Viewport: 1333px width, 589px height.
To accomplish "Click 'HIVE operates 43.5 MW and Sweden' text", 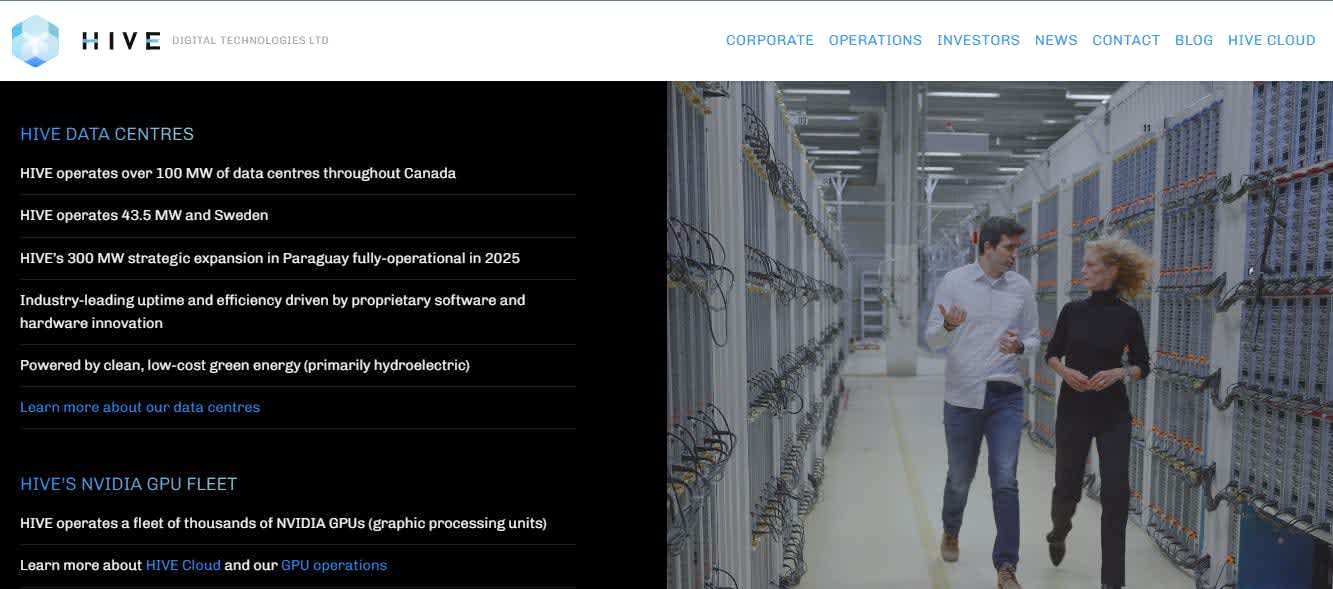I will tap(144, 215).
